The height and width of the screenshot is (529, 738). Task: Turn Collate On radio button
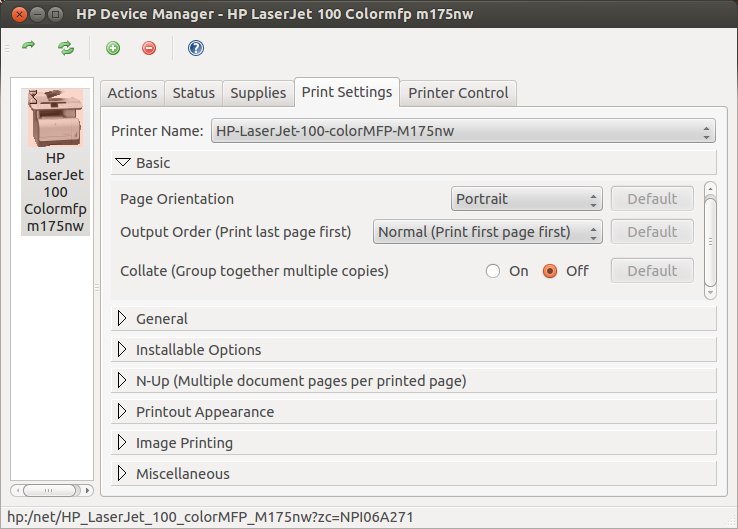492,271
